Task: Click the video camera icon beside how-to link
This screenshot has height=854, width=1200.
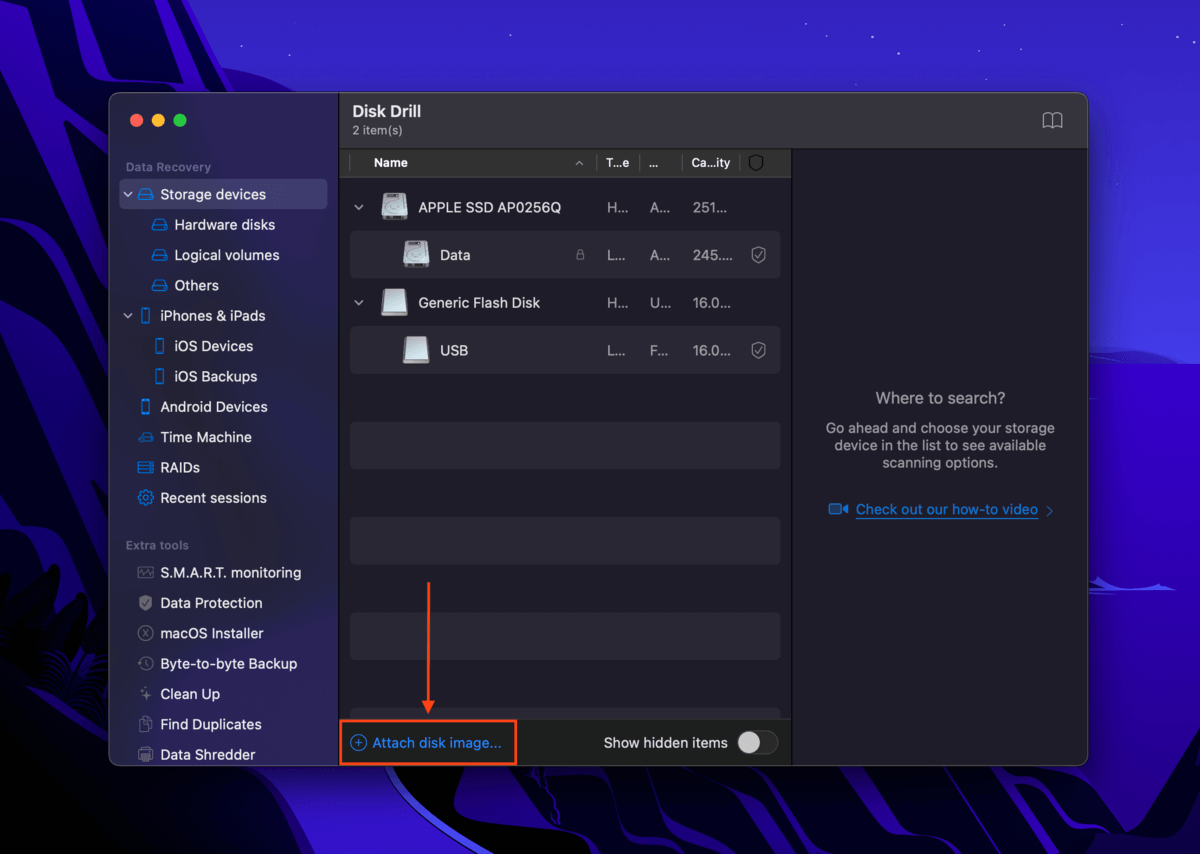Action: (x=838, y=510)
